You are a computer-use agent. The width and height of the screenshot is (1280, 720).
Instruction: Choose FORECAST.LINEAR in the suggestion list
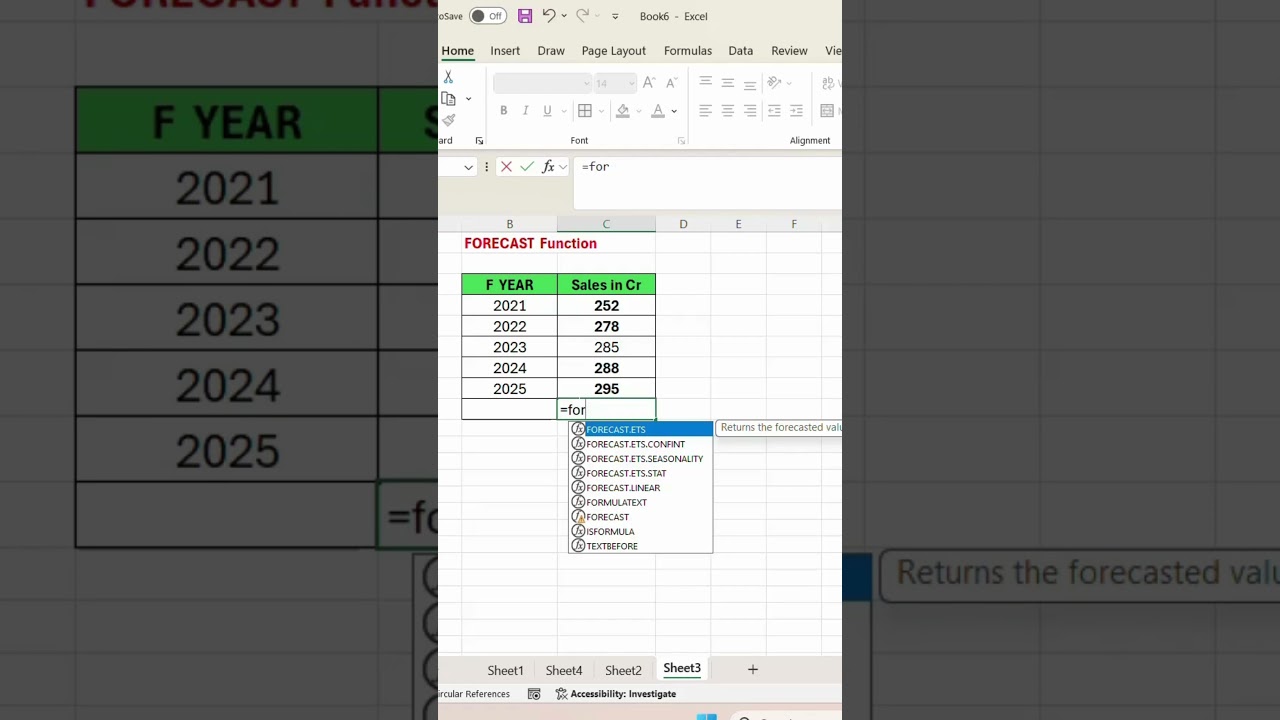tap(641, 488)
